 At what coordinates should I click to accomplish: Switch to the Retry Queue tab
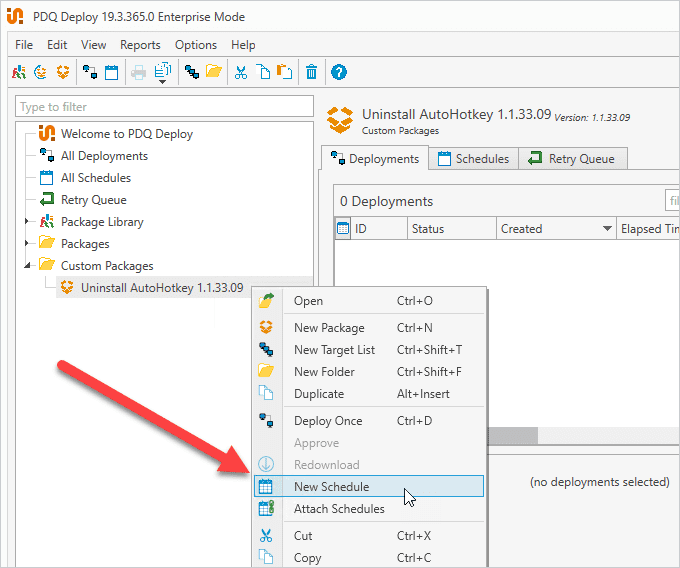pos(572,159)
